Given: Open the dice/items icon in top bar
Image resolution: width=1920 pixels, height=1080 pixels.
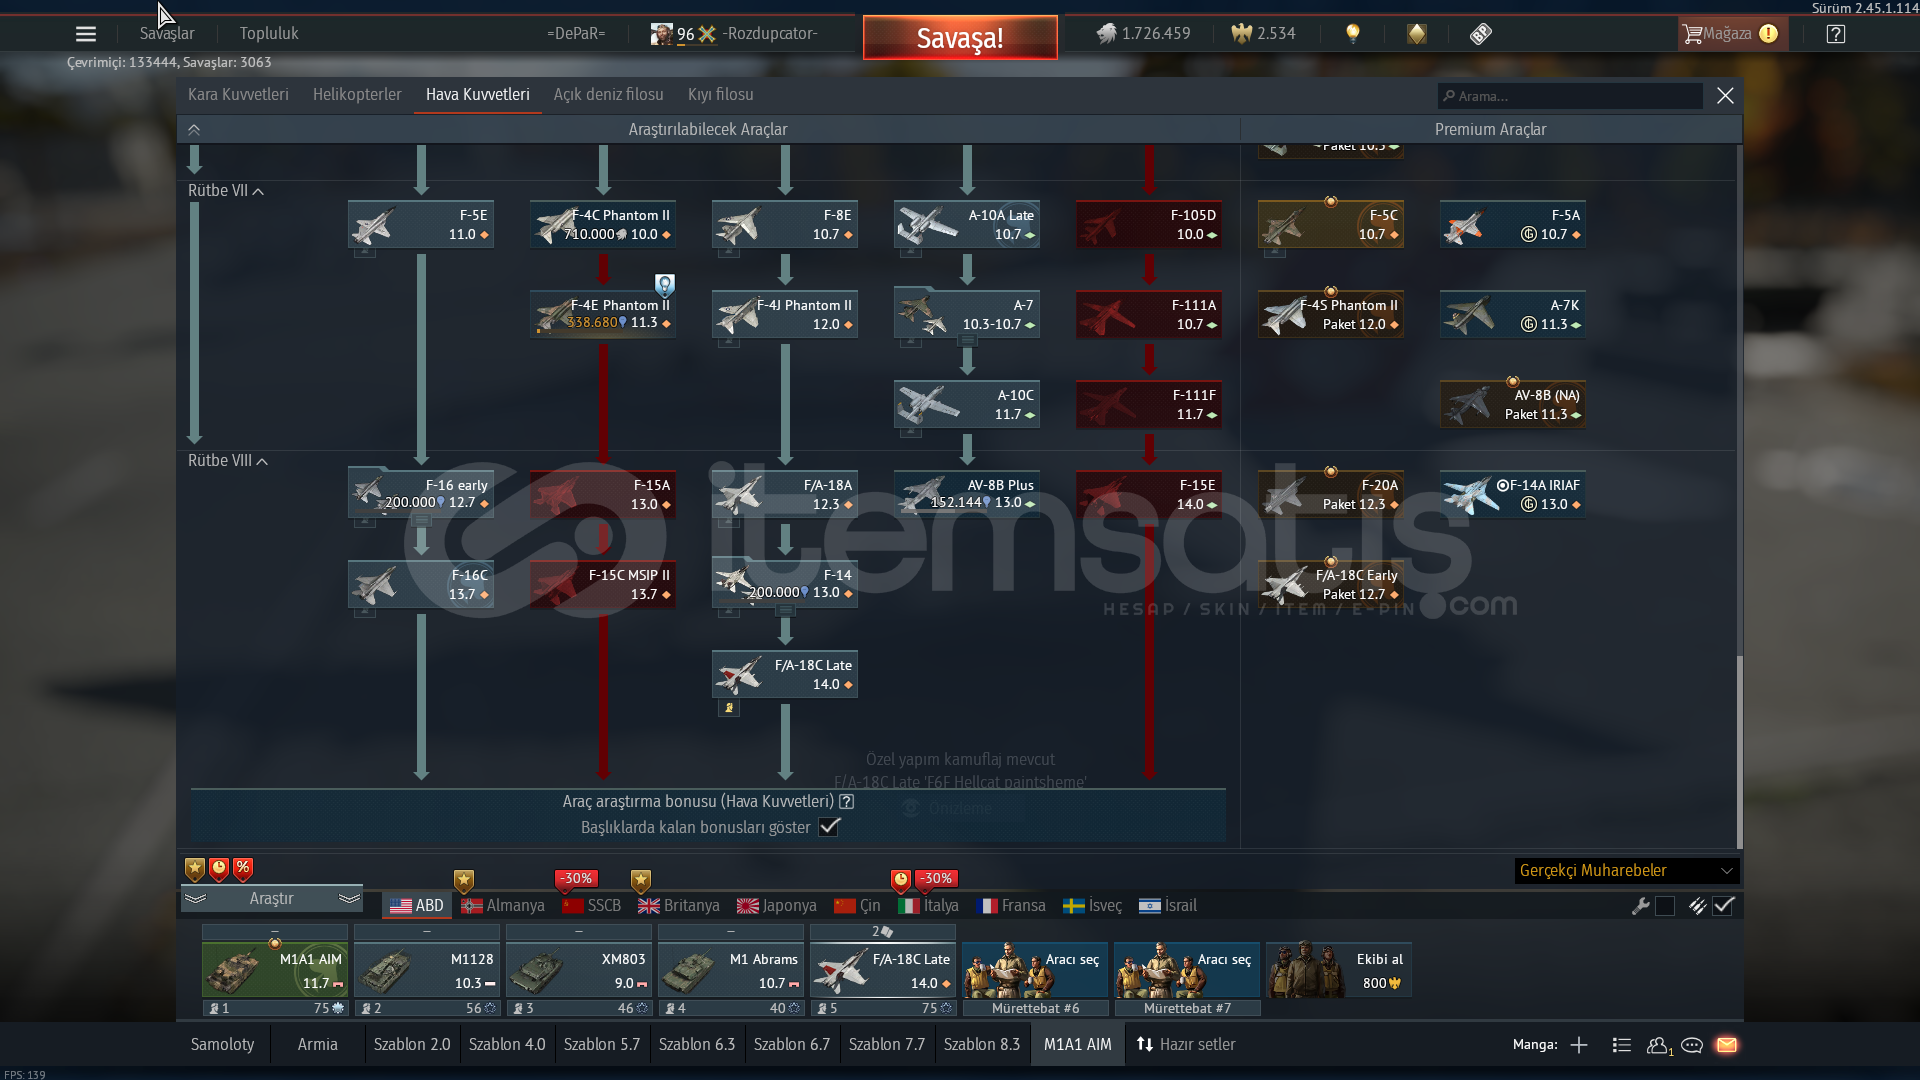Looking at the screenshot, I should pos(1481,34).
